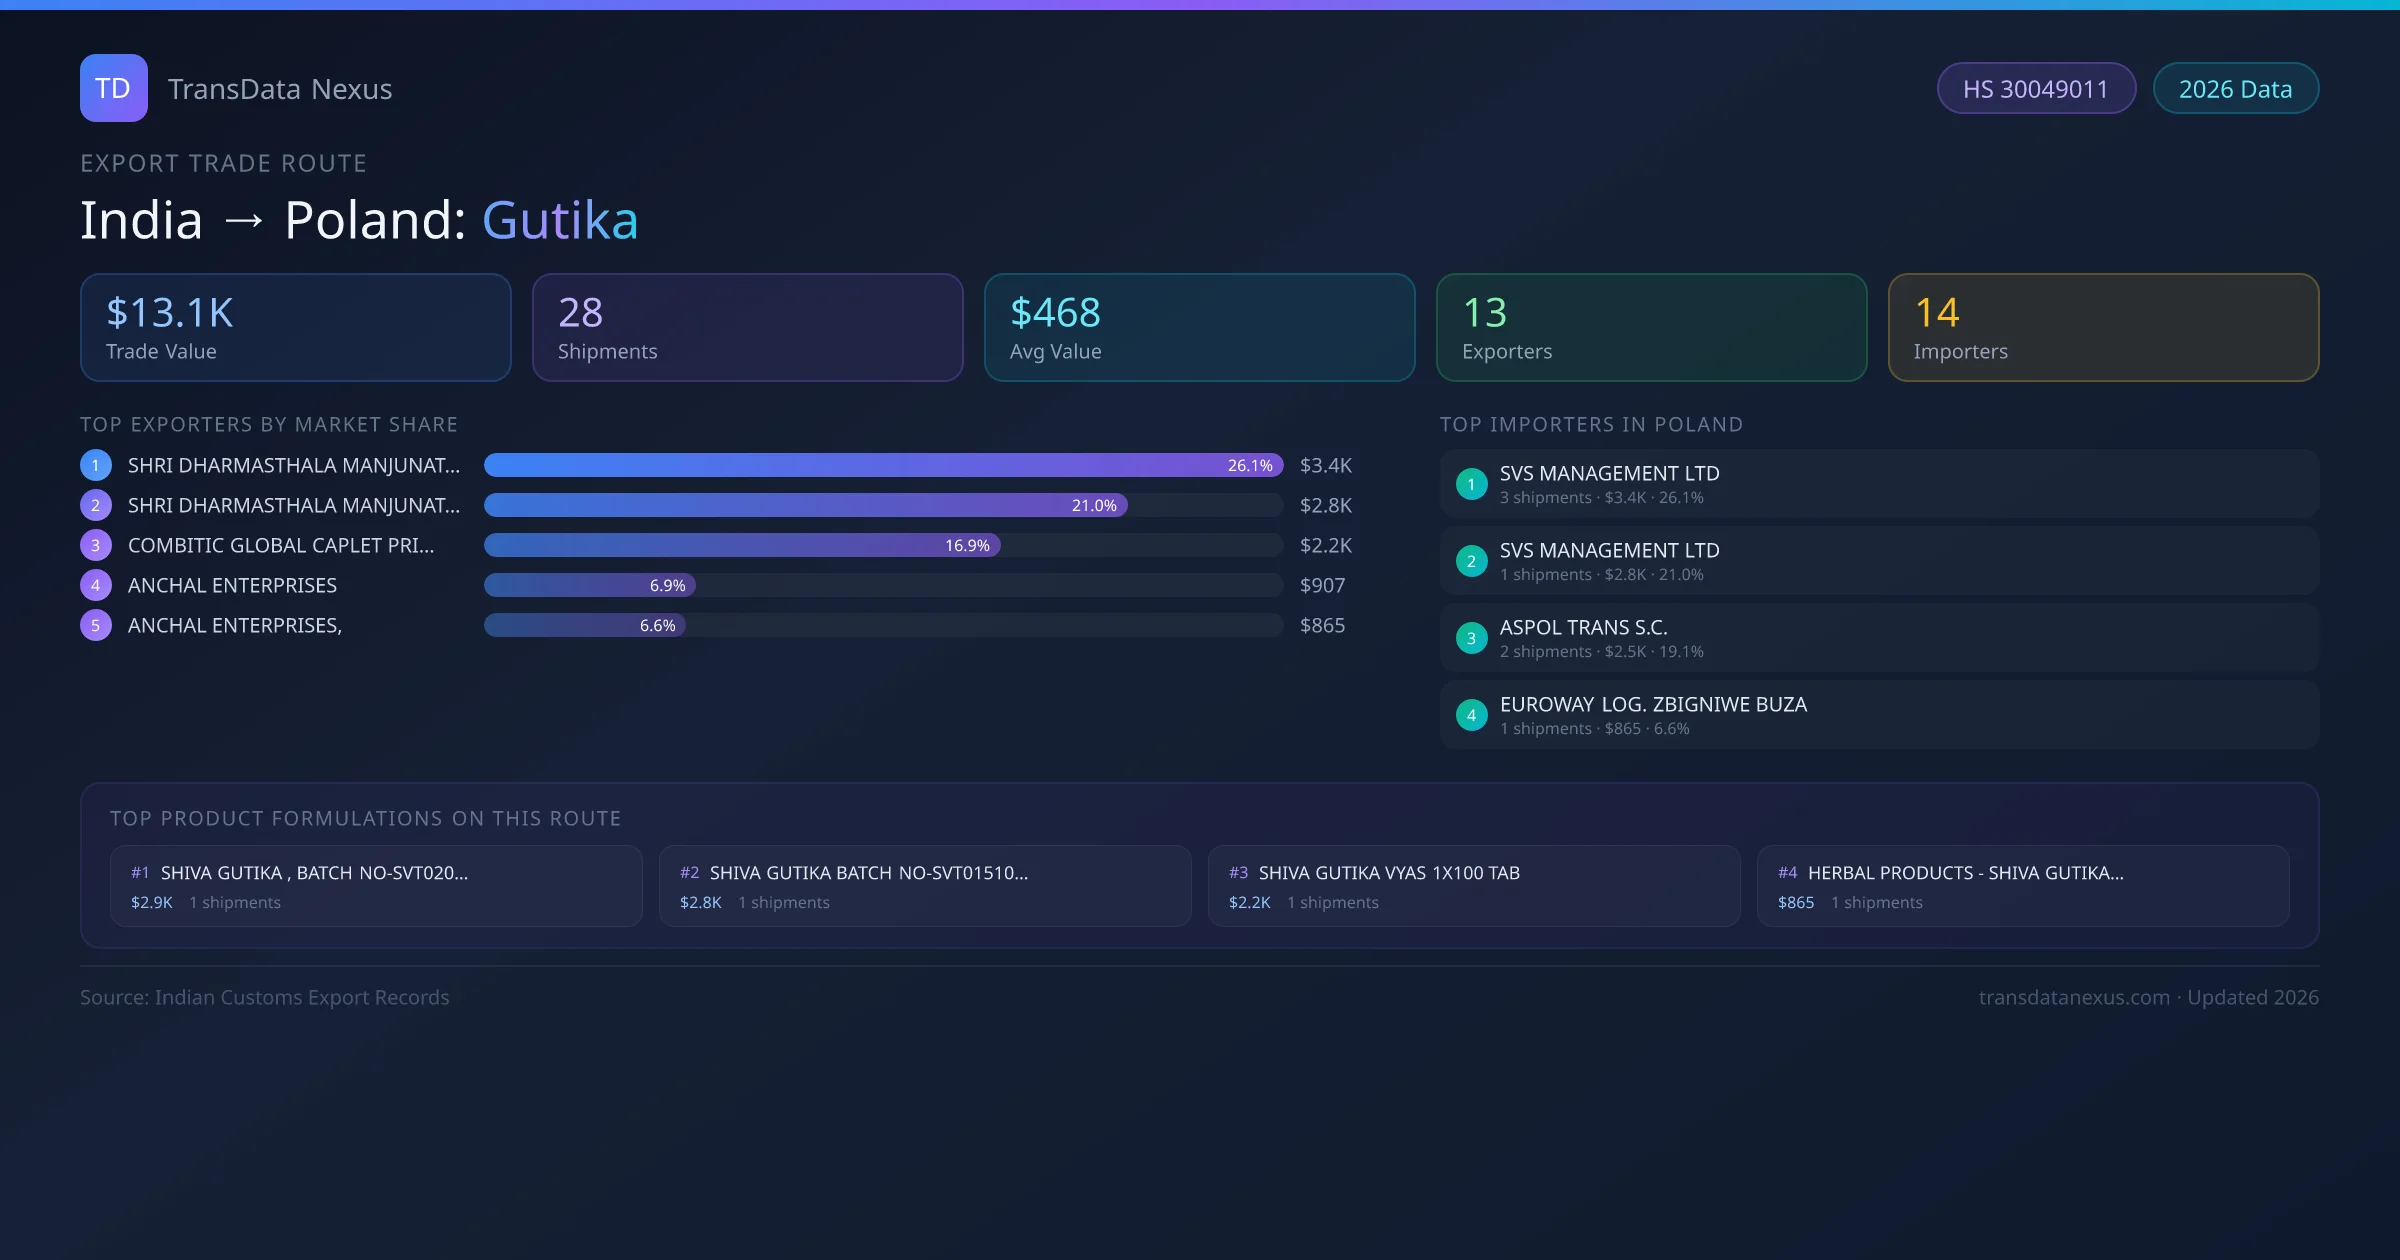Click the 2026 Data pill

click(2235, 89)
